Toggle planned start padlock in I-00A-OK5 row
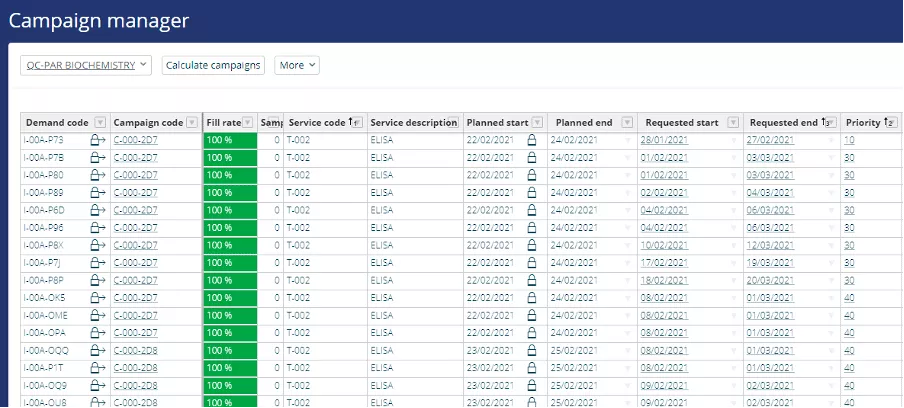The image size is (904, 408). [x=532, y=299]
